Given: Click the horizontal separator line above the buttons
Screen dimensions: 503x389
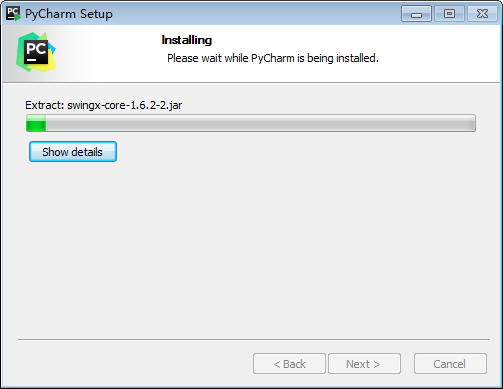Looking at the screenshot, I should [x=254, y=340].
